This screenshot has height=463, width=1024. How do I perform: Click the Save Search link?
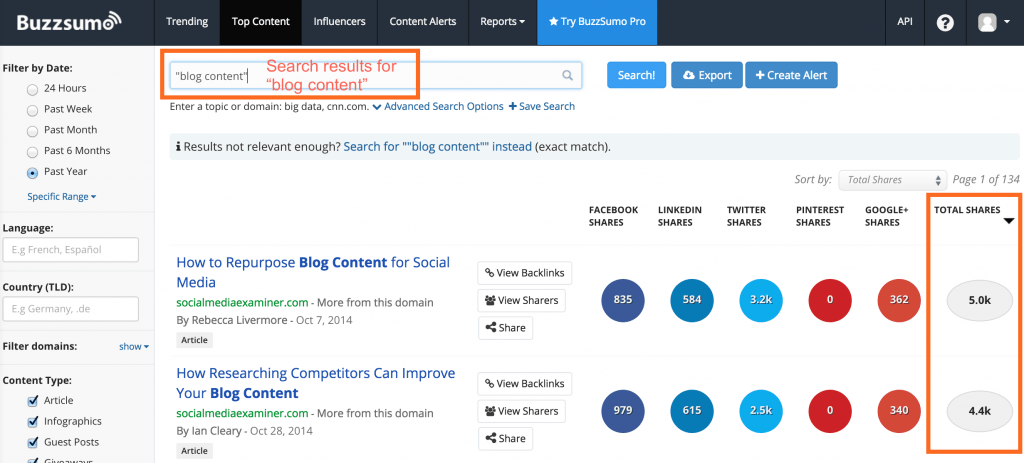542,106
